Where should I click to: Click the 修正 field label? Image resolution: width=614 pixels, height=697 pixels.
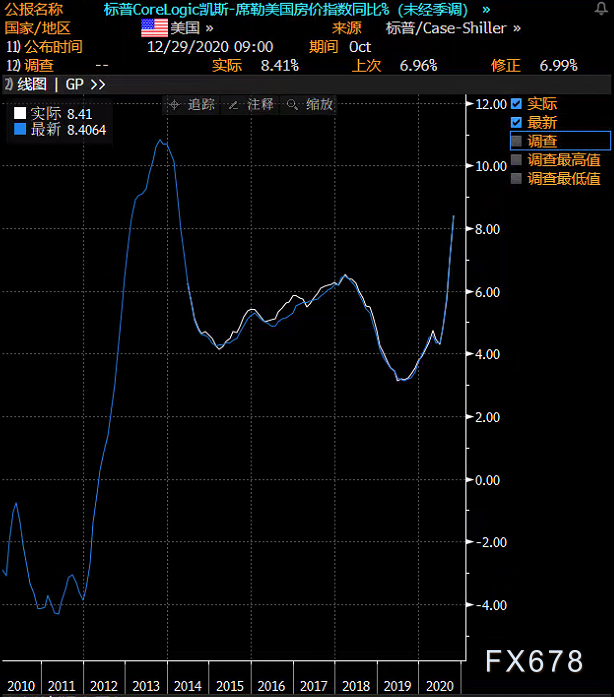506,66
